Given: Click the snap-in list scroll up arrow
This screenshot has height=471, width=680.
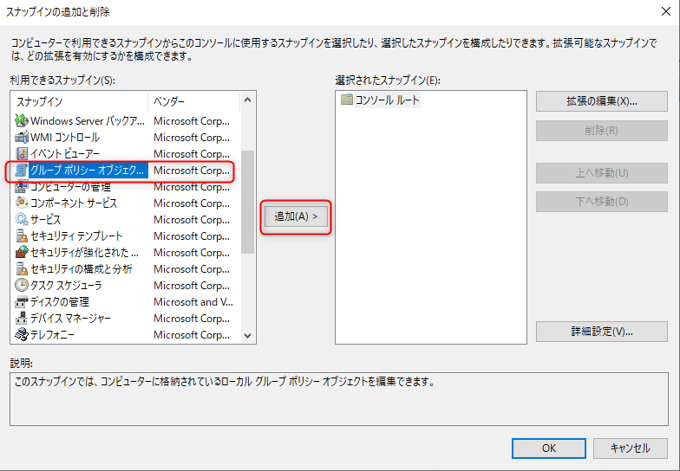Looking at the screenshot, I should [x=248, y=100].
